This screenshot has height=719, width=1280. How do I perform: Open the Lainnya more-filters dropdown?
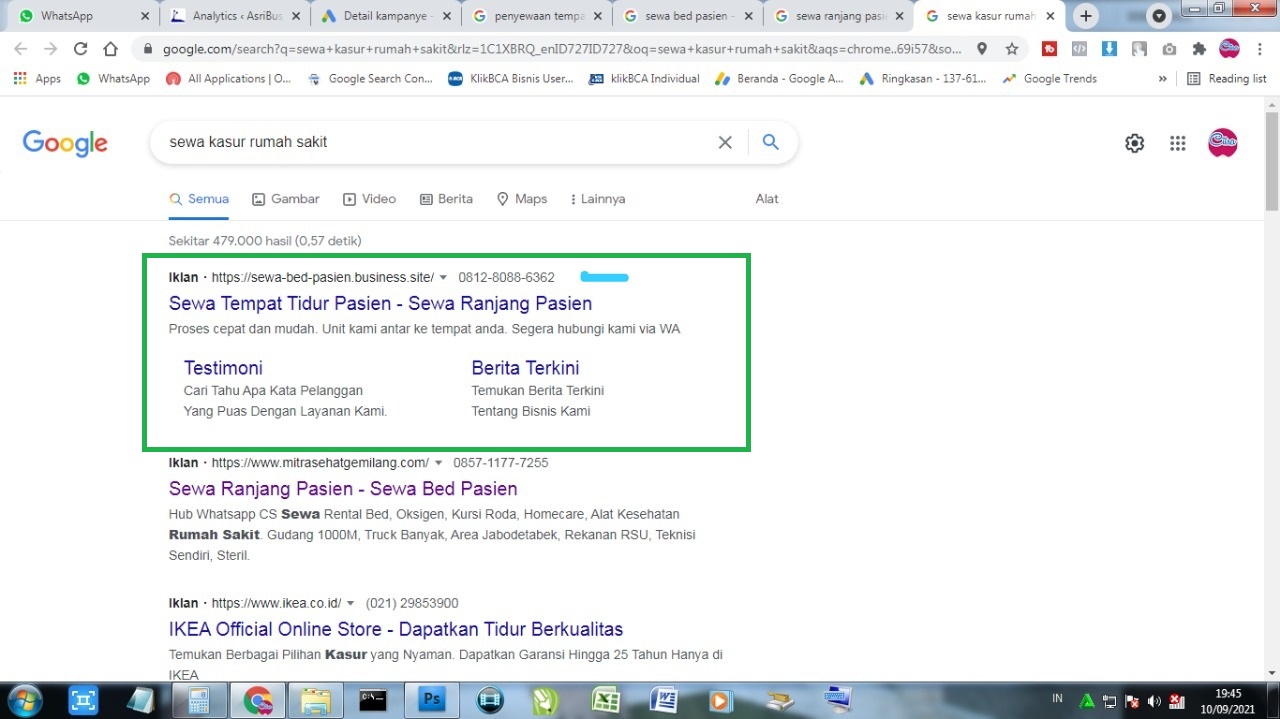(x=597, y=199)
